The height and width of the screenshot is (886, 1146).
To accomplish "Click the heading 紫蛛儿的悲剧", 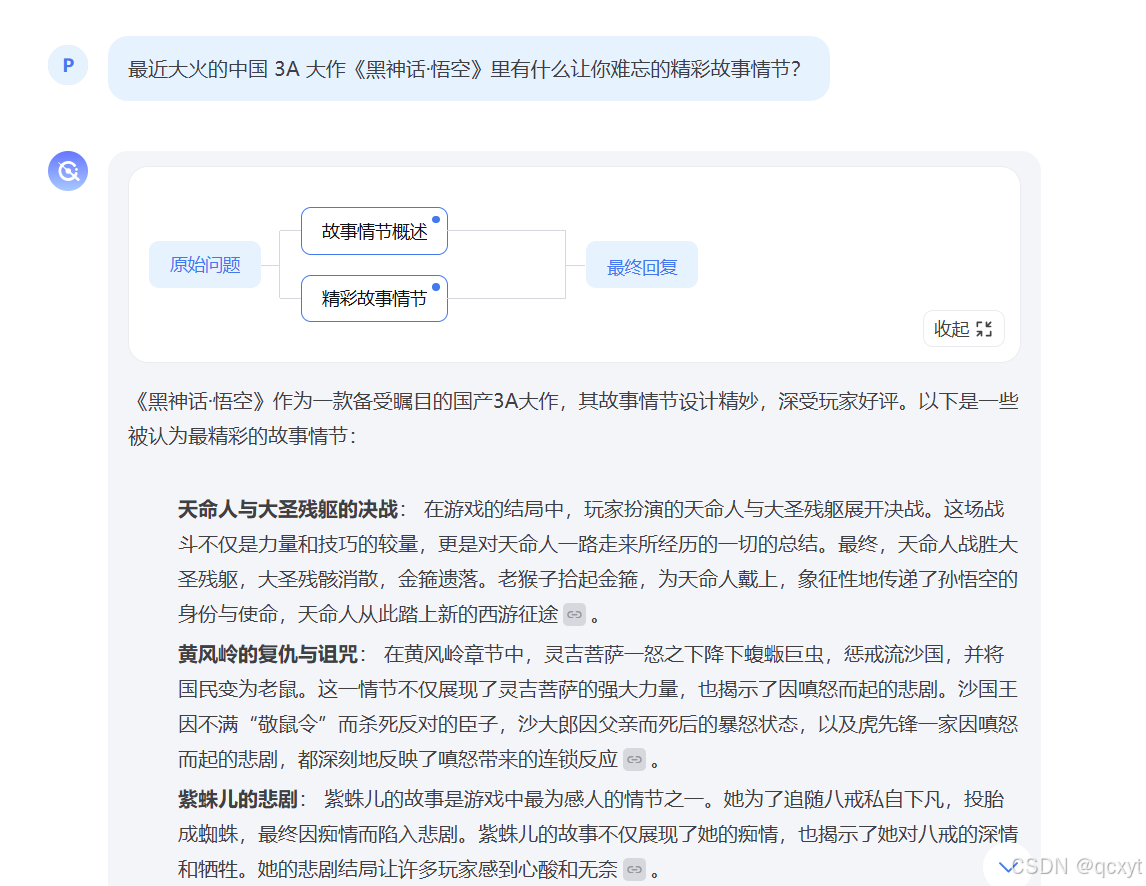I will coord(238,799).
